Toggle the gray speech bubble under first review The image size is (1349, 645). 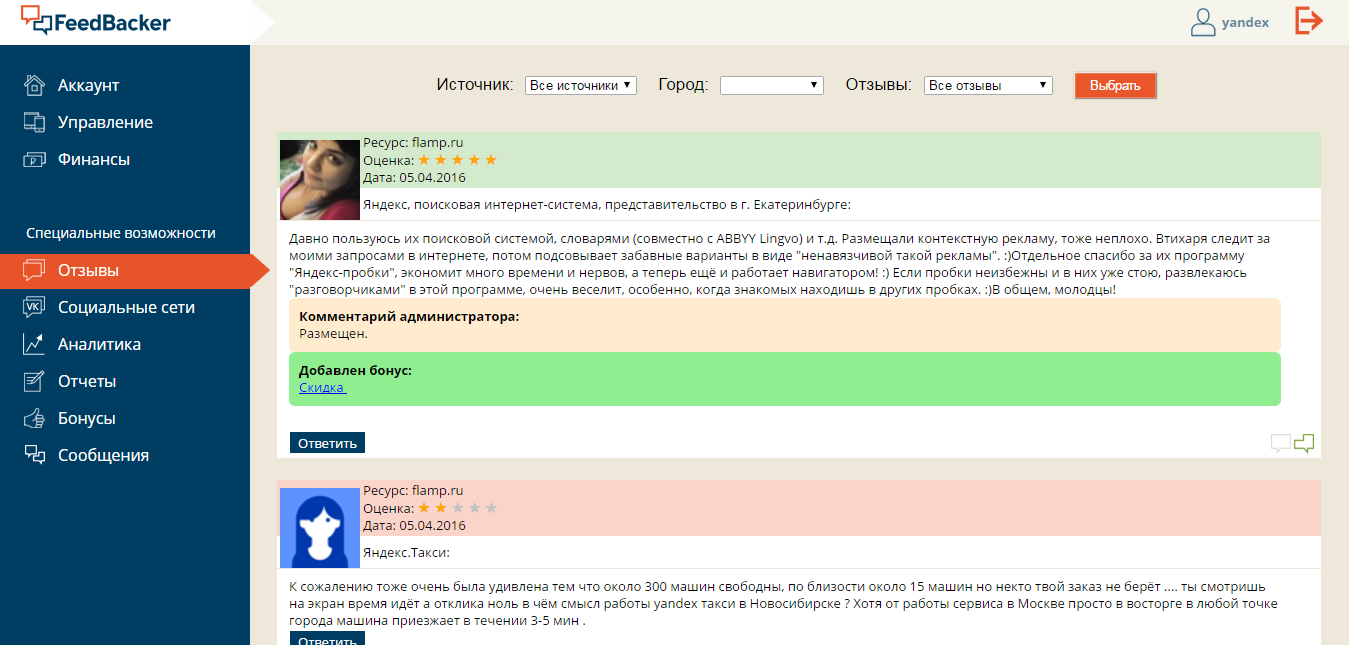click(1280, 442)
